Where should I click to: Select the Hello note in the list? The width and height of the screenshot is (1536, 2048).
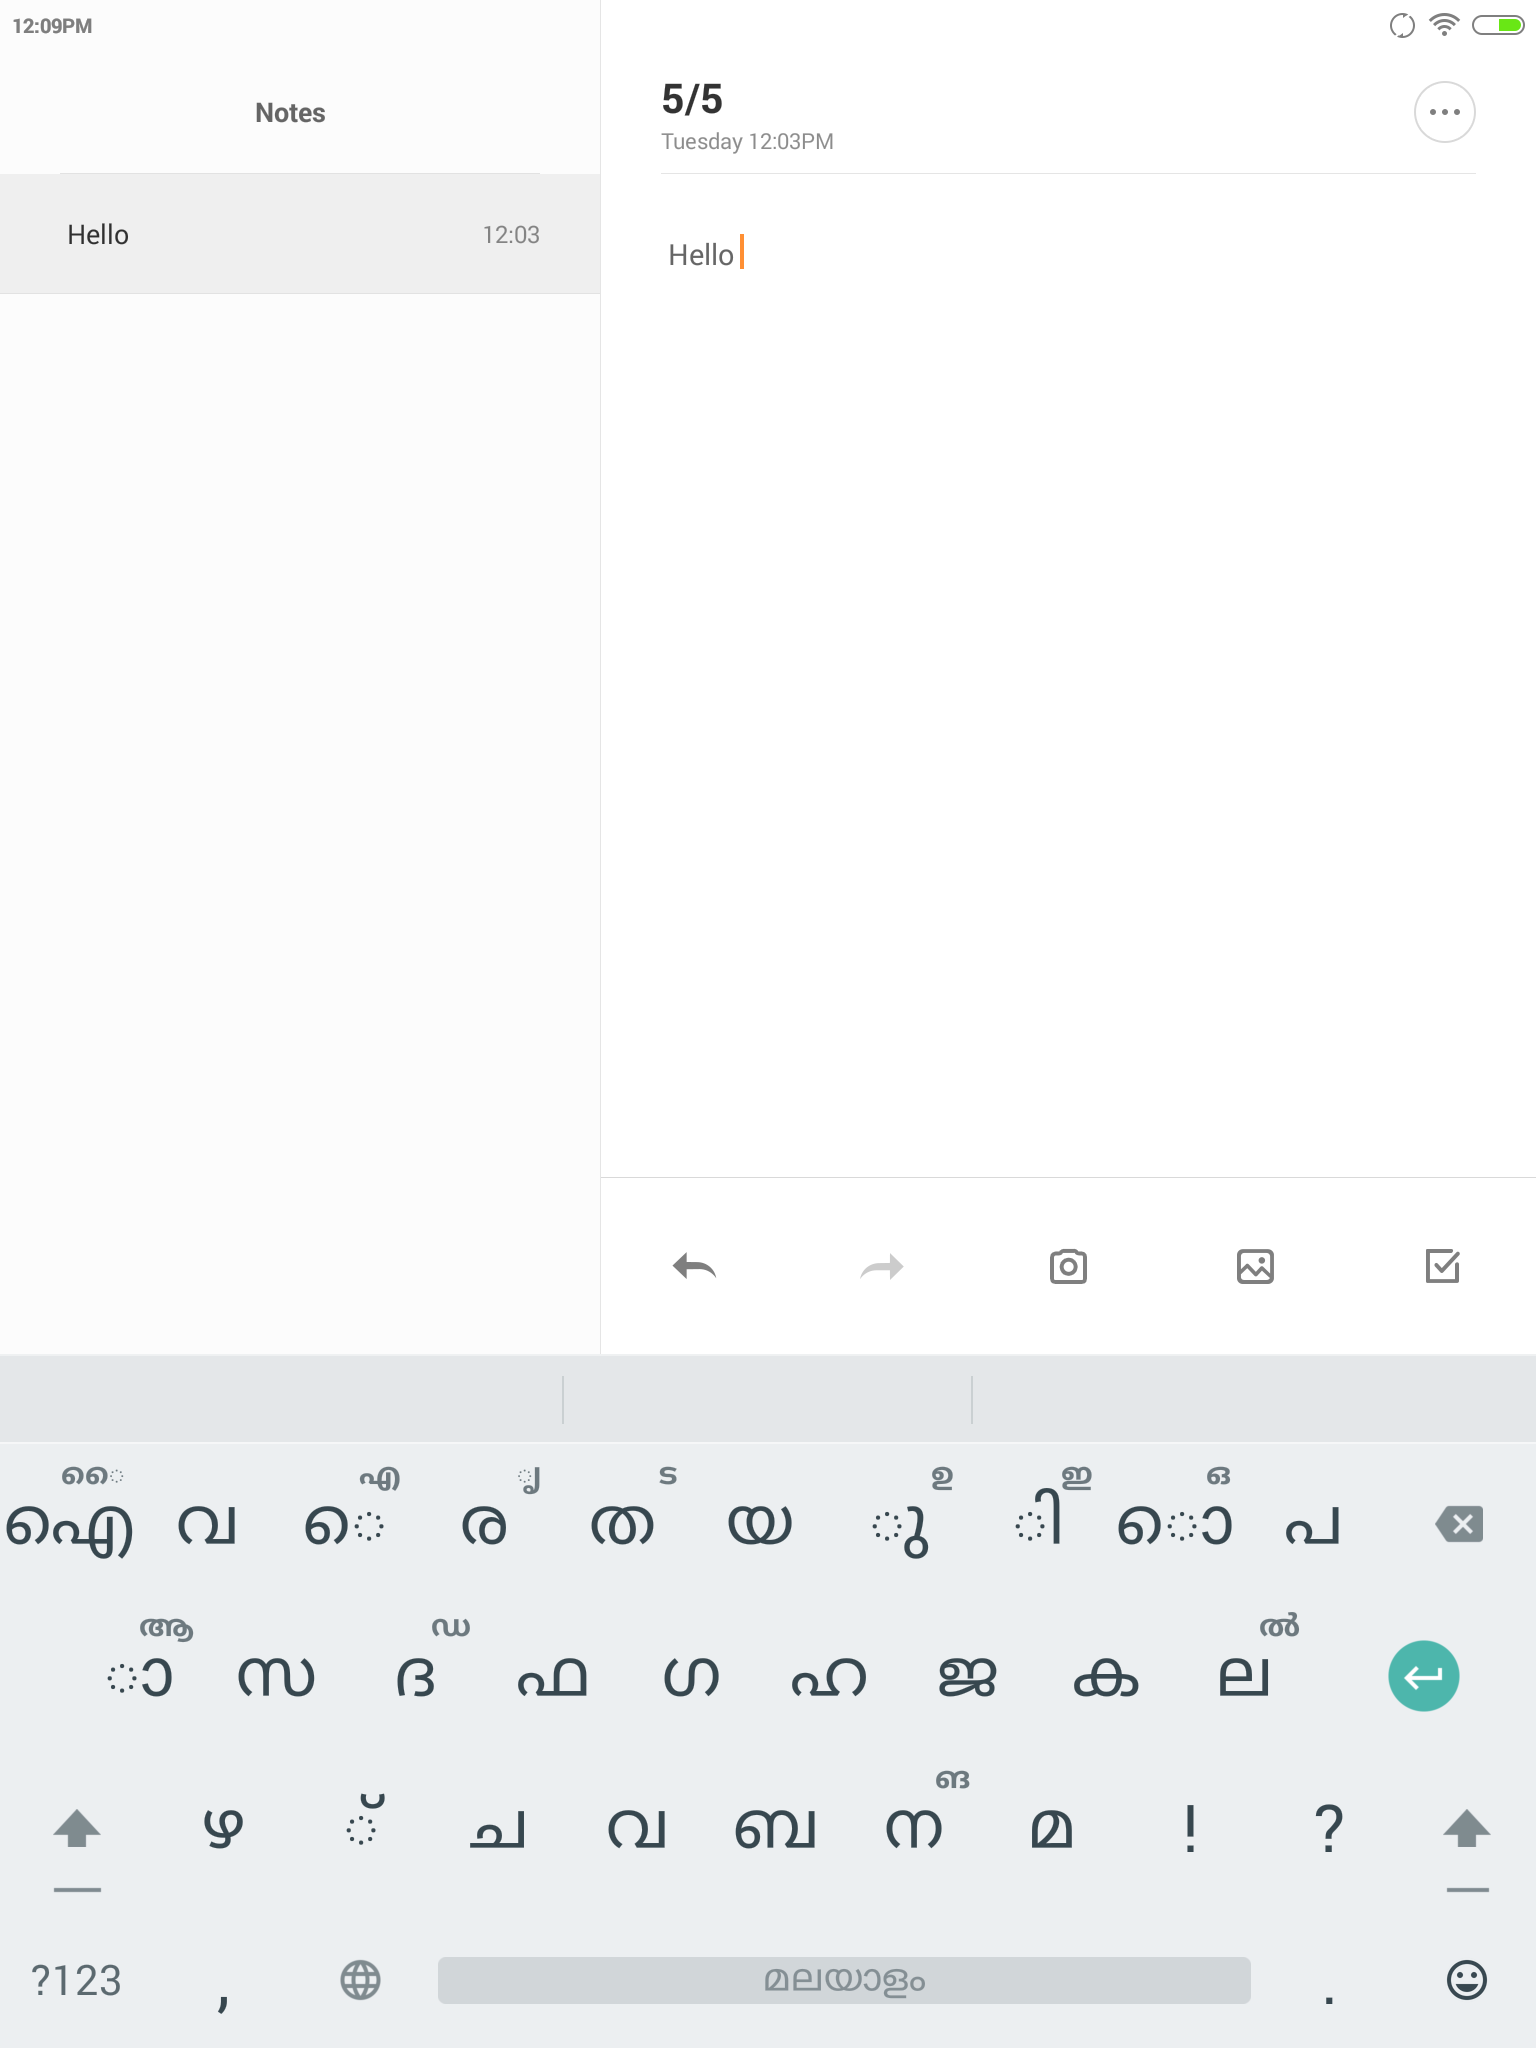tap(300, 234)
